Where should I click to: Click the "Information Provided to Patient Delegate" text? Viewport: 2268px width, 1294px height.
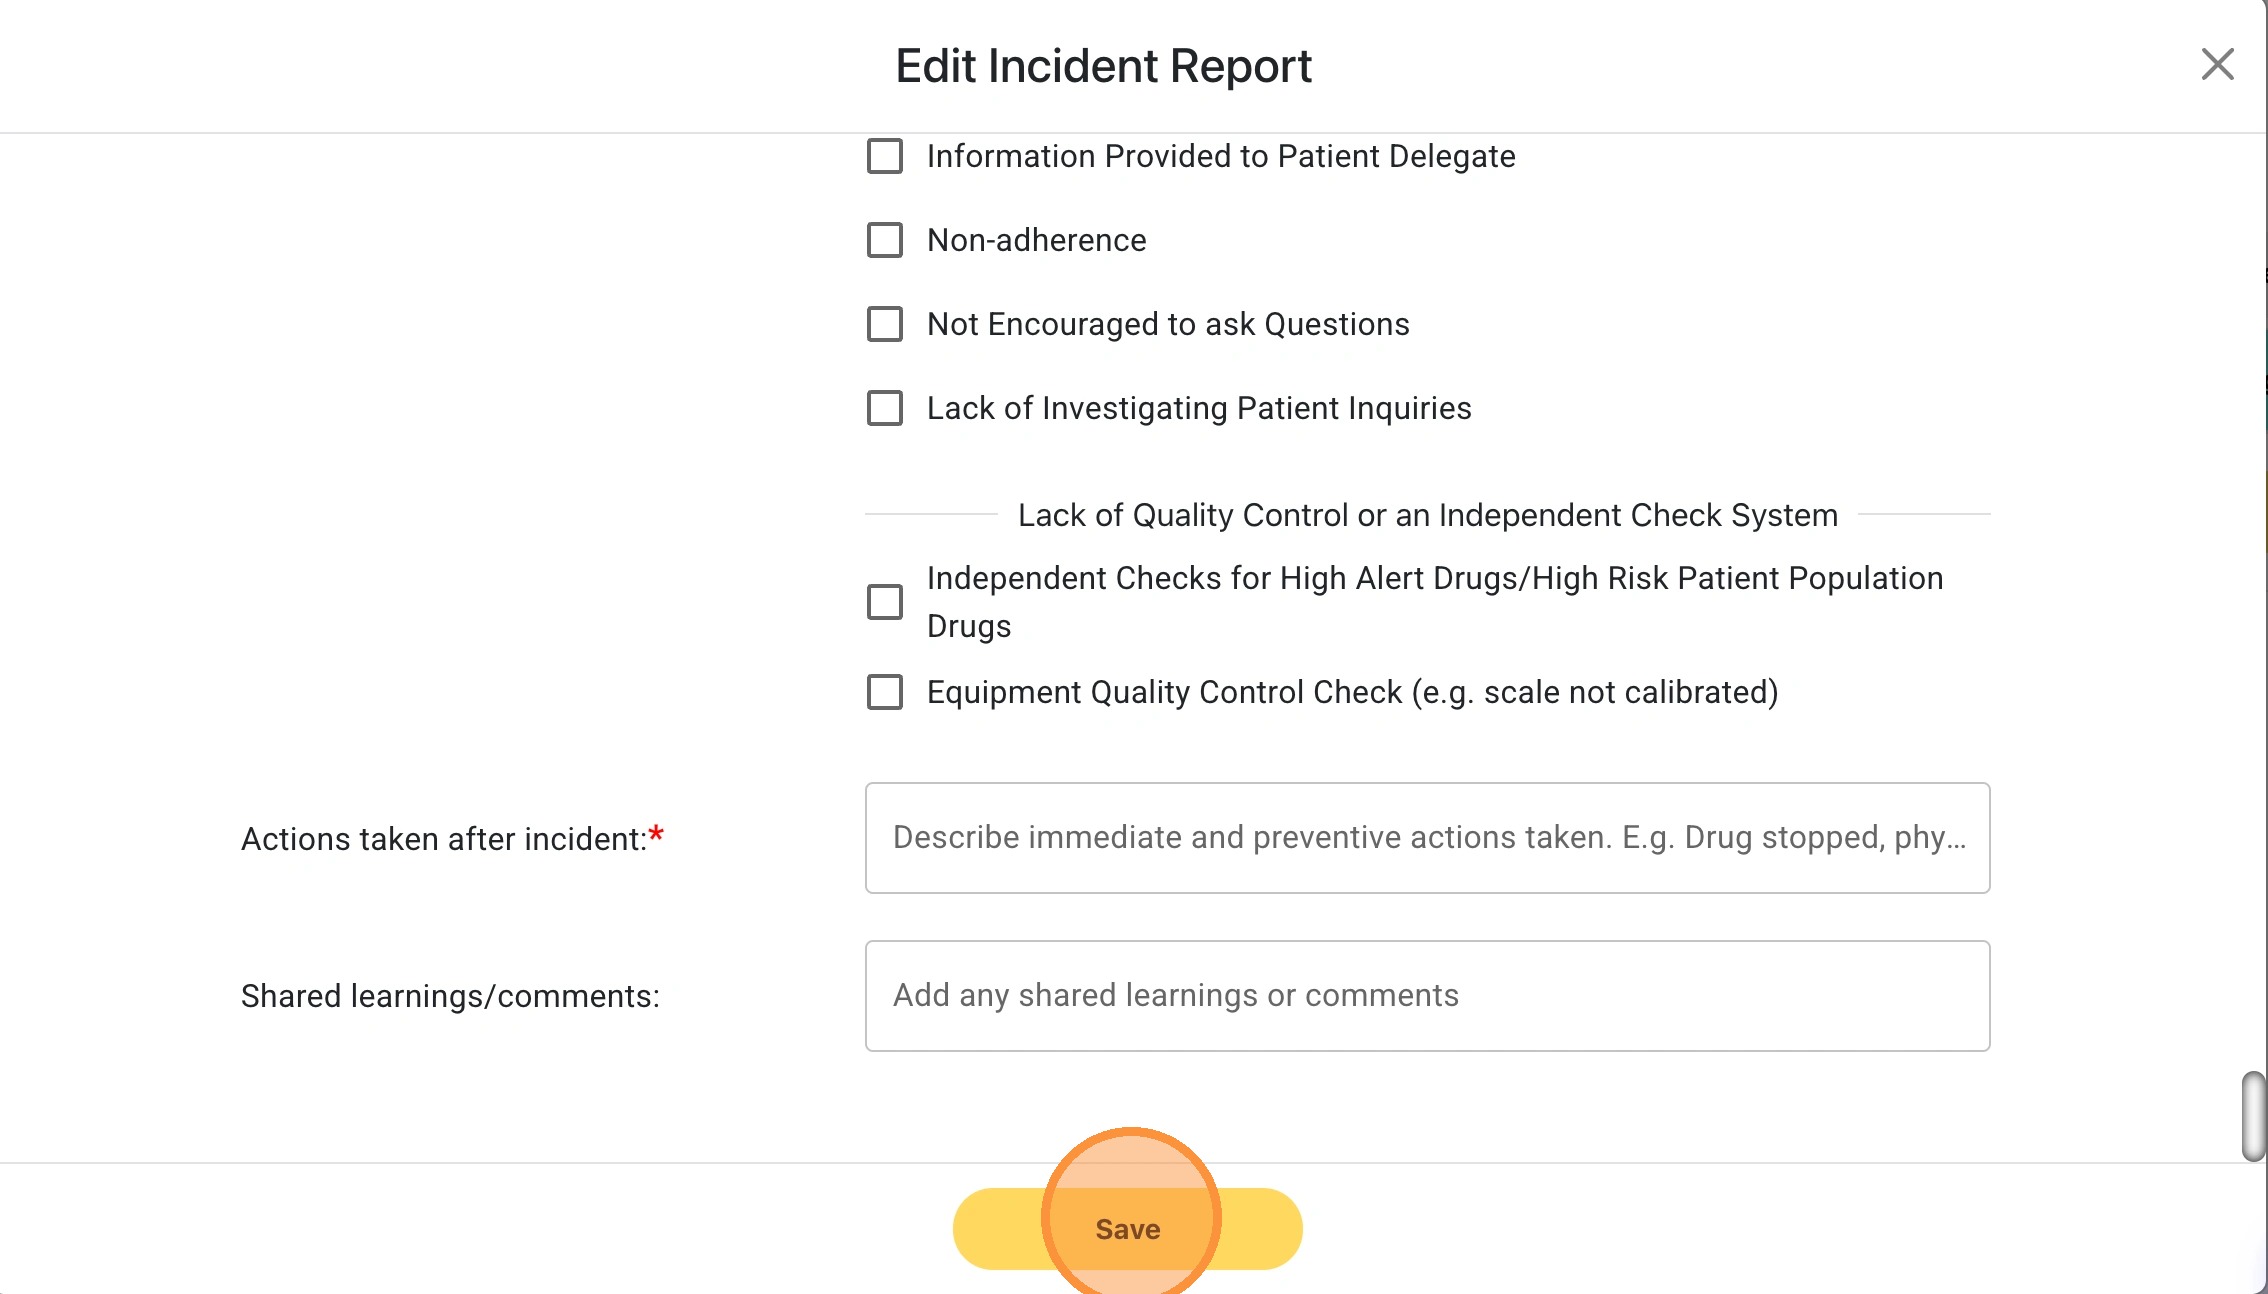click(x=1221, y=157)
